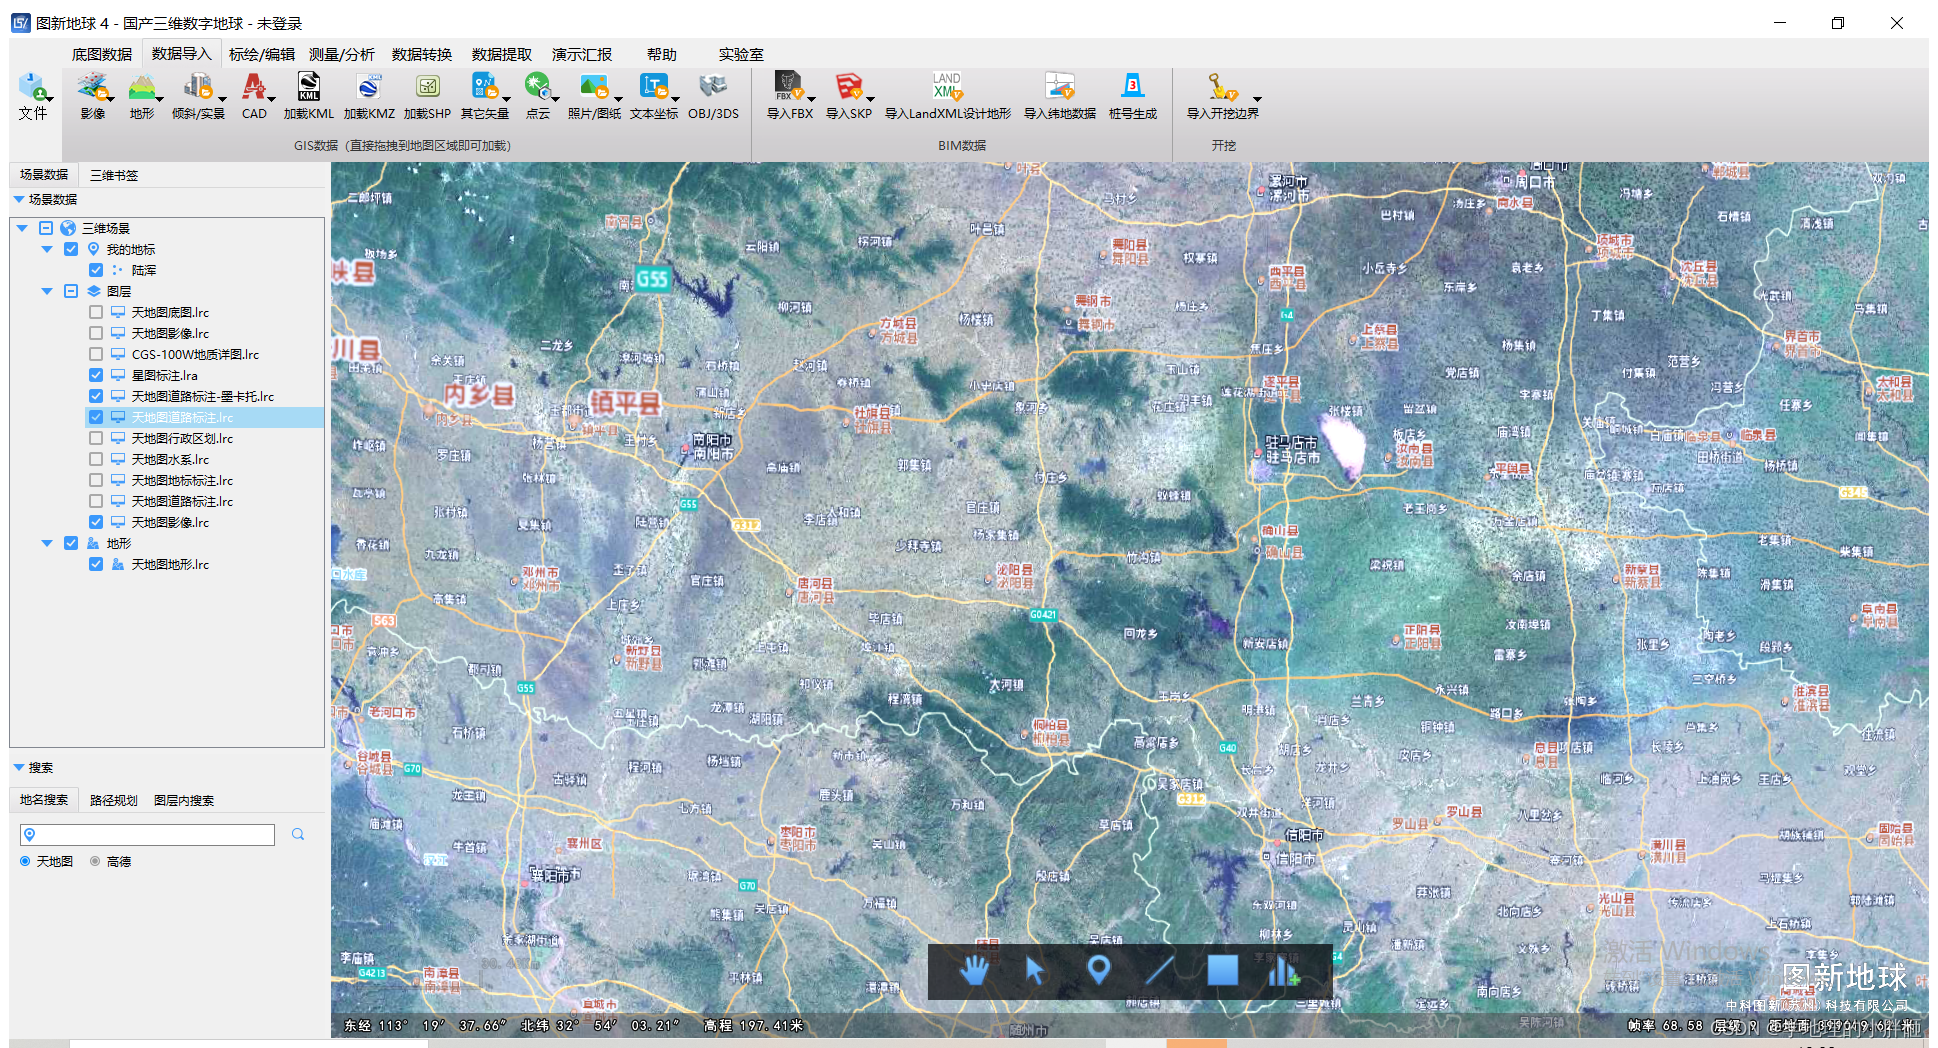The height and width of the screenshot is (1048, 1938).
Task: Open the 演示汇报 ribbon tab
Action: [x=582, y=54]
